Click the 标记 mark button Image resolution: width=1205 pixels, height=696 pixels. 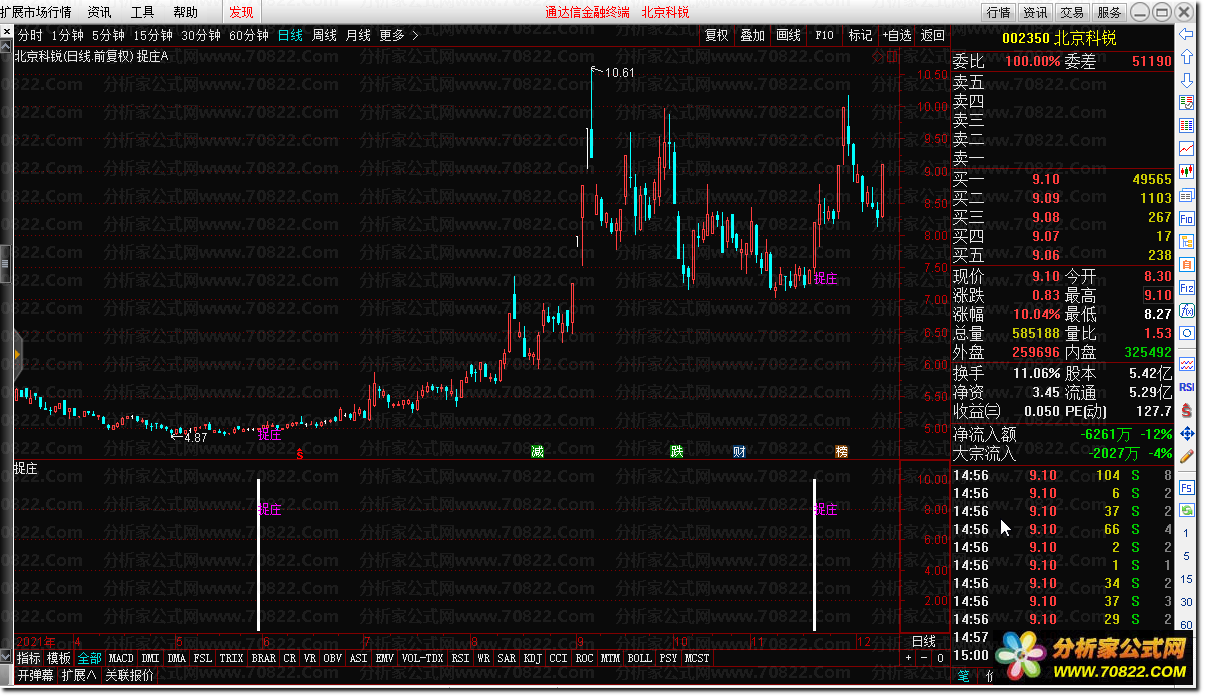[860, 35]
